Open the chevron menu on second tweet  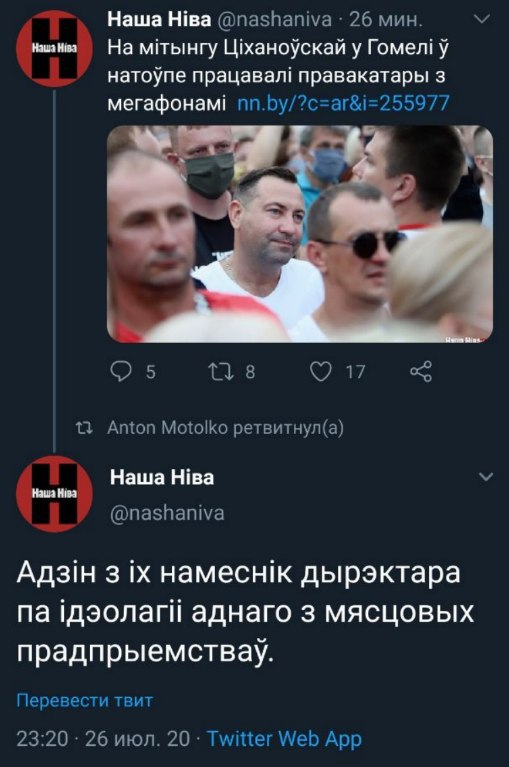pyautogui.click(x=486, y=477)
